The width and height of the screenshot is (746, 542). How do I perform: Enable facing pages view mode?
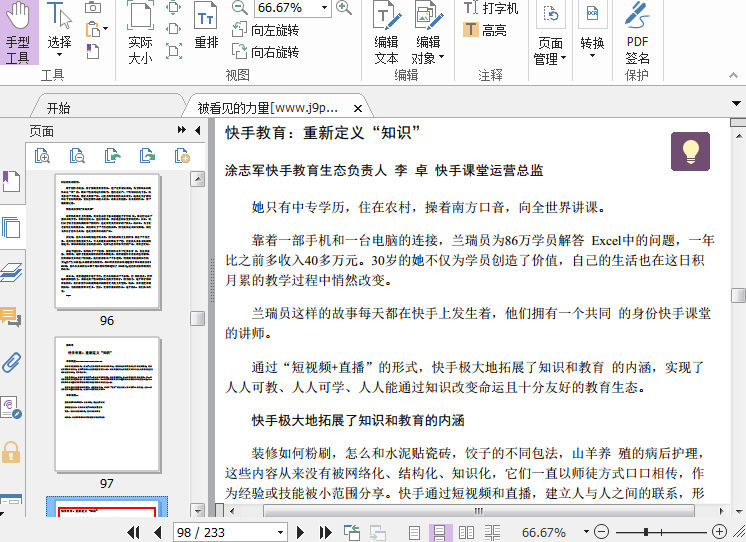(466, 532)
